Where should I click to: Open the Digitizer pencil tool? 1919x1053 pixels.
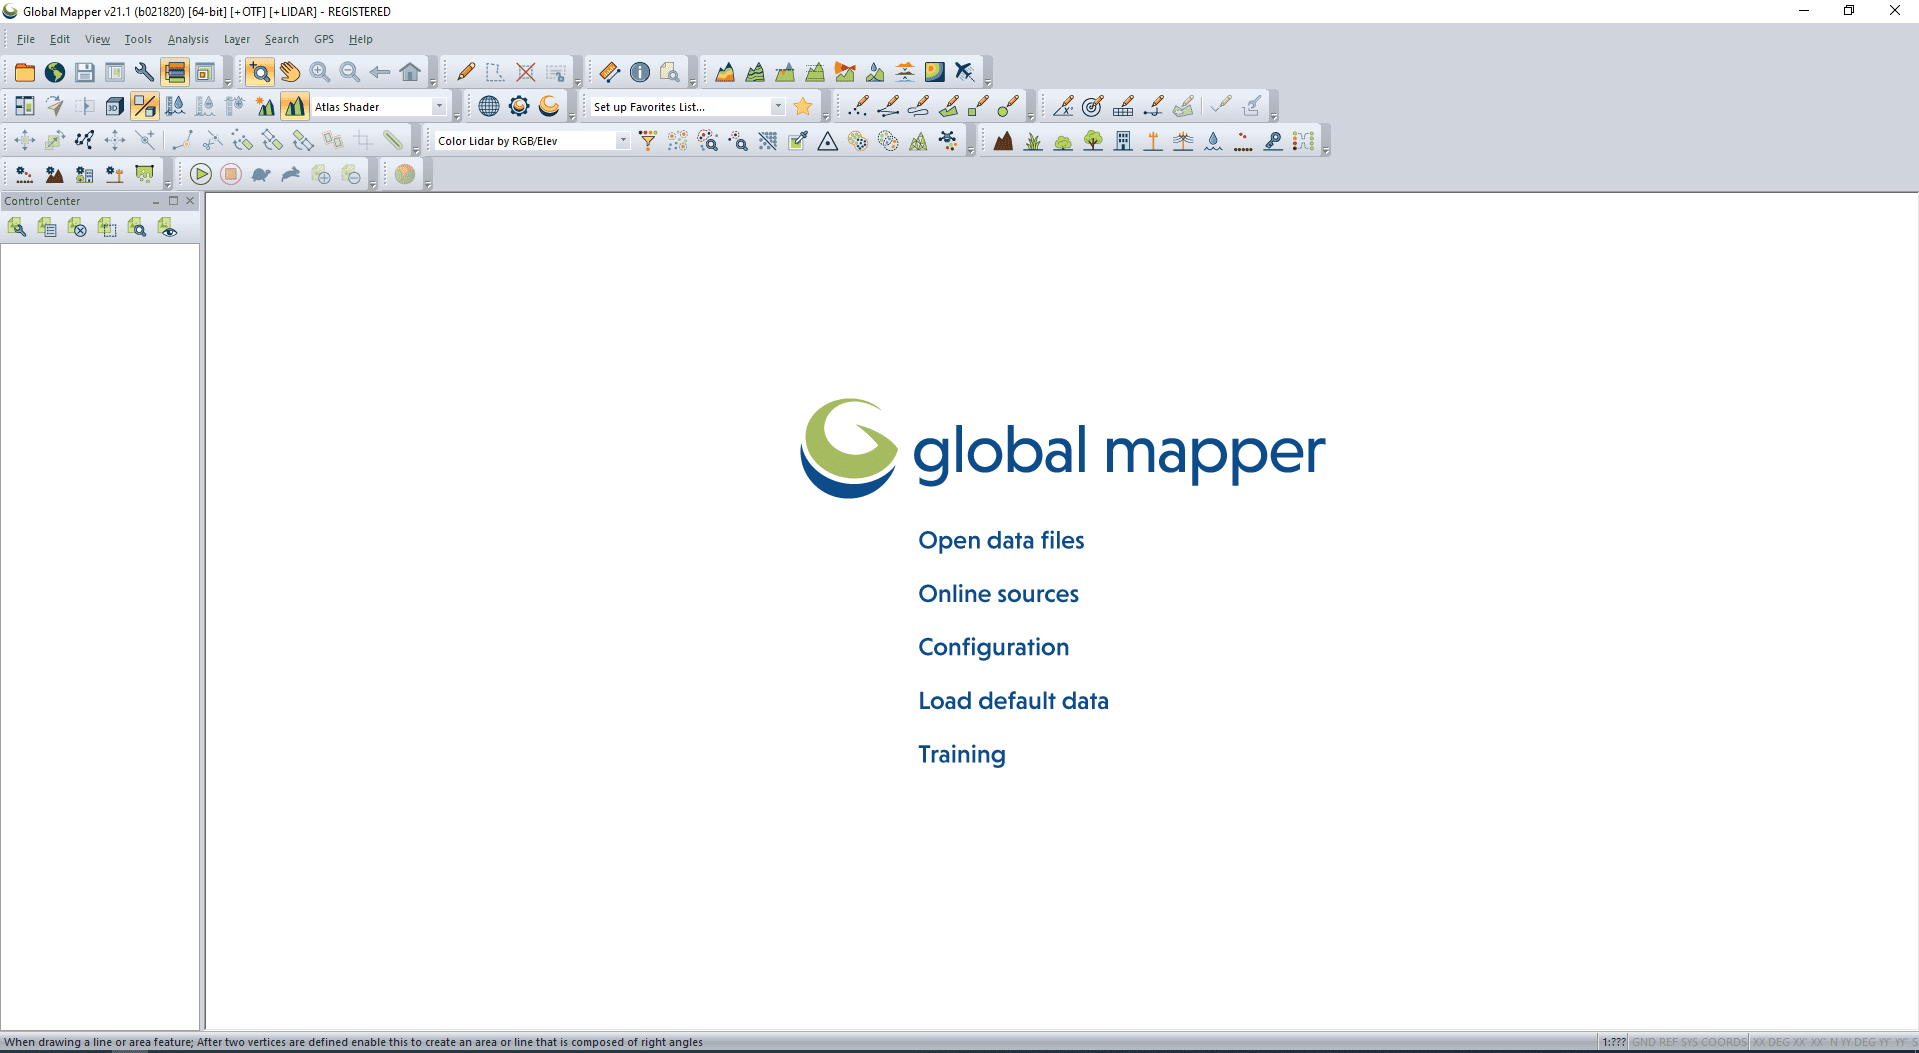464,71
